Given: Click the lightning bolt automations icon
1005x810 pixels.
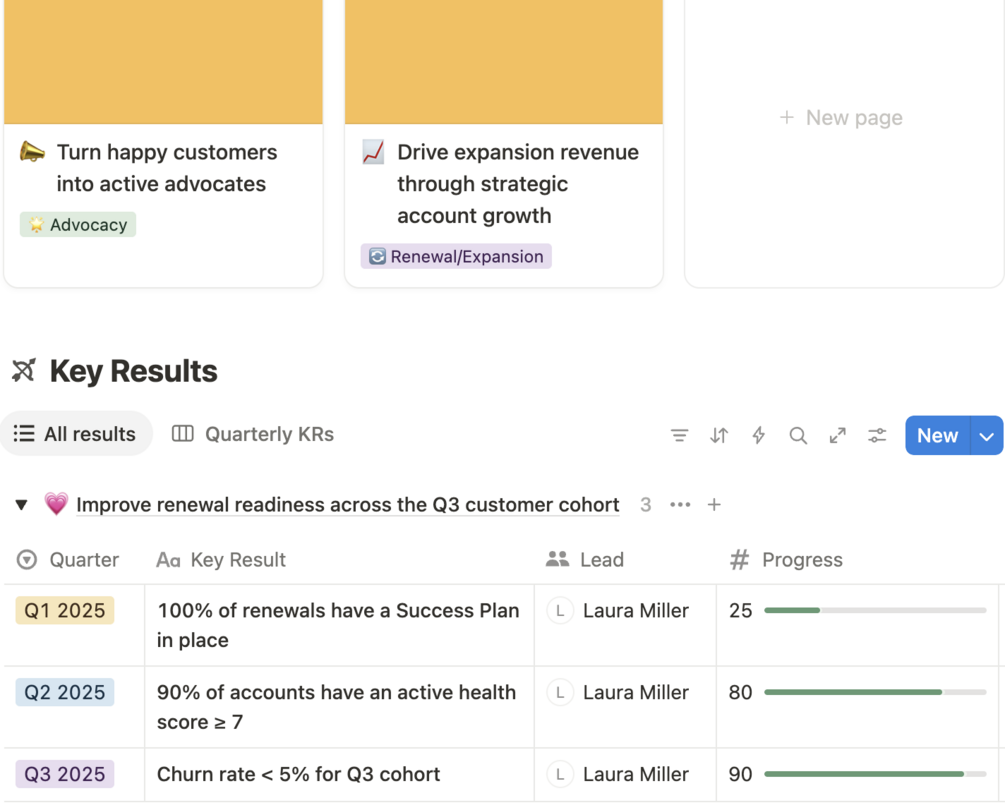Looking at the screenshot, I should pyautogui.click(x=759, y=435).
